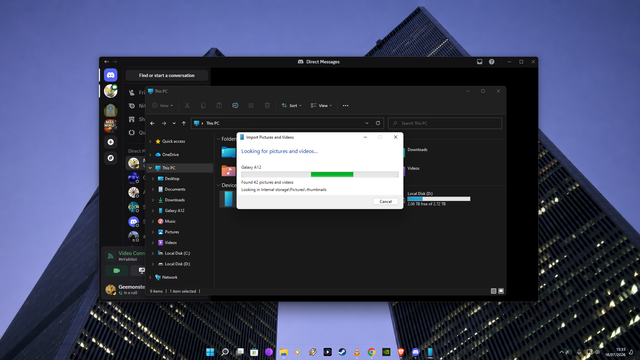This screenshot has height=360, width=640.
Task: Click "Found 42 pictures and videos" text
Action: click(267, 182)
